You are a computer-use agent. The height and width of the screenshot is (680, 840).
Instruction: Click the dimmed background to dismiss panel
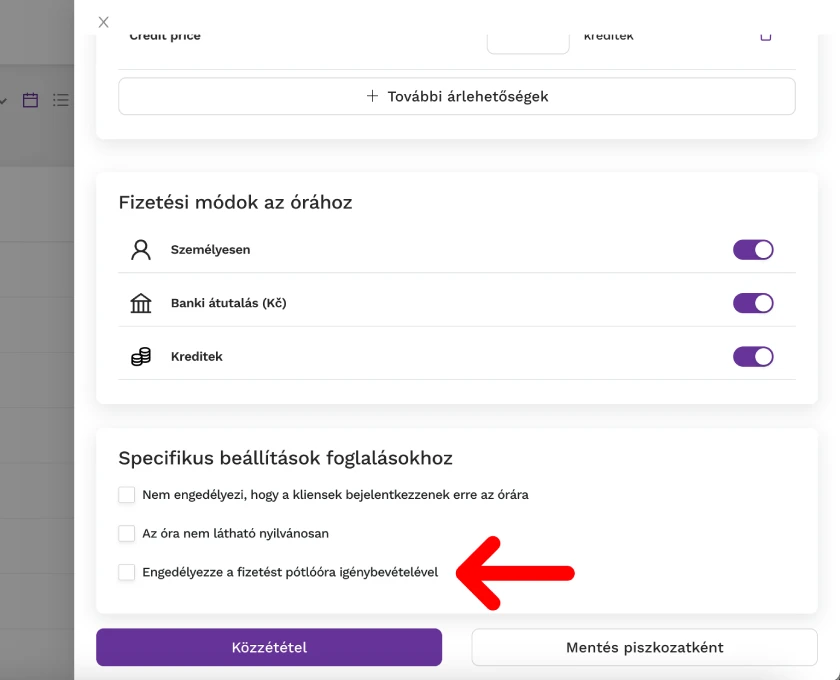[36, 375]
